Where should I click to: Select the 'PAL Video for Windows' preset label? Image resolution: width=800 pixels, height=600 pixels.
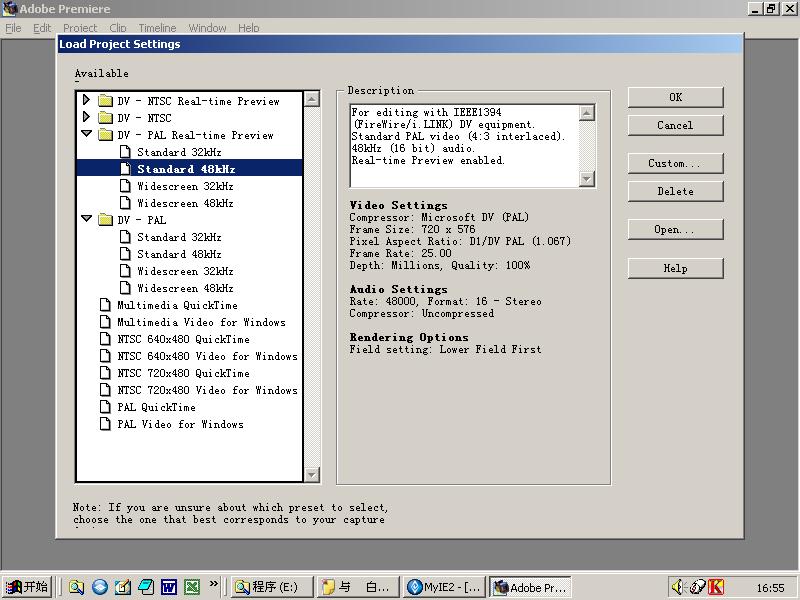[181, 424]
